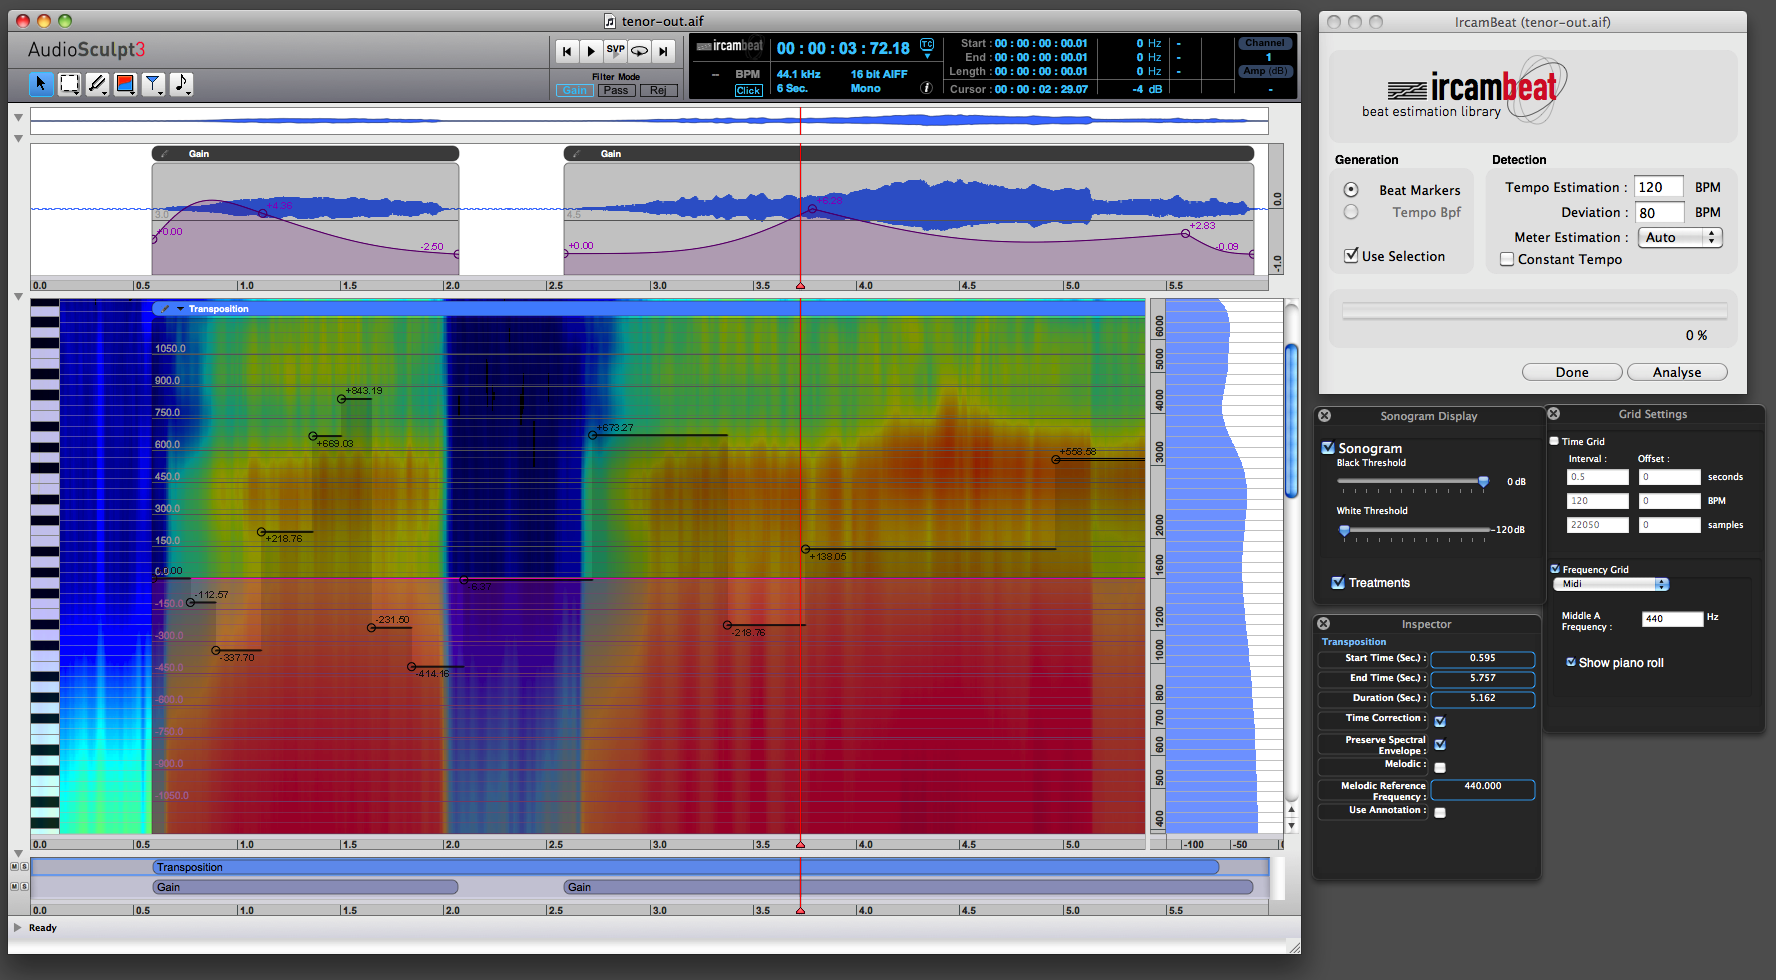1776x980 pixels.
Task: Collapse the treatment tracks triangle
Action: (x=18, y=853)
